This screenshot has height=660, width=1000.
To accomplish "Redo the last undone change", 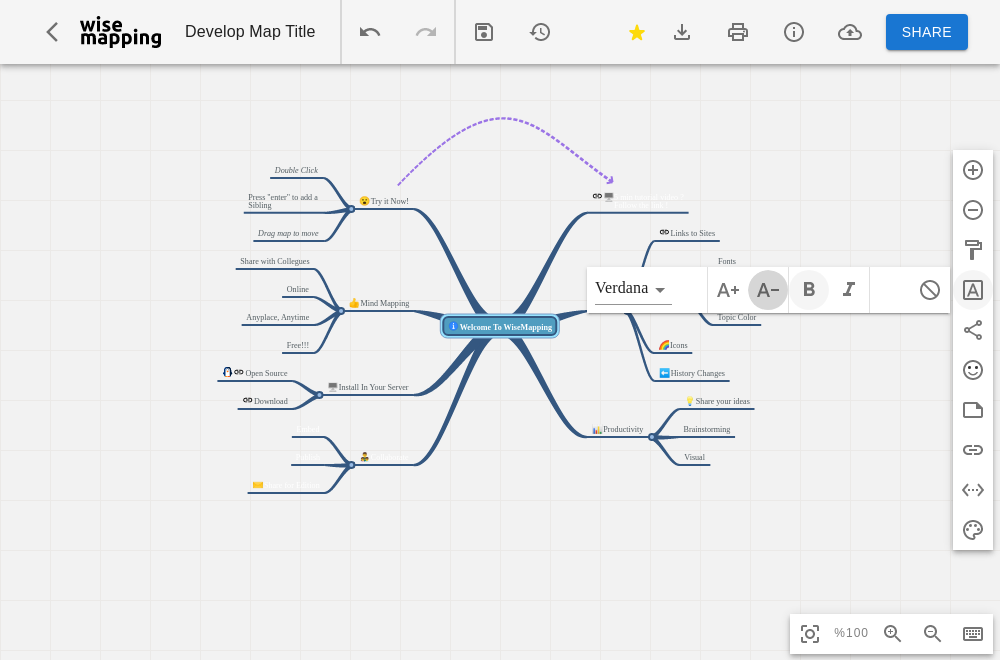I will (426, 32).
